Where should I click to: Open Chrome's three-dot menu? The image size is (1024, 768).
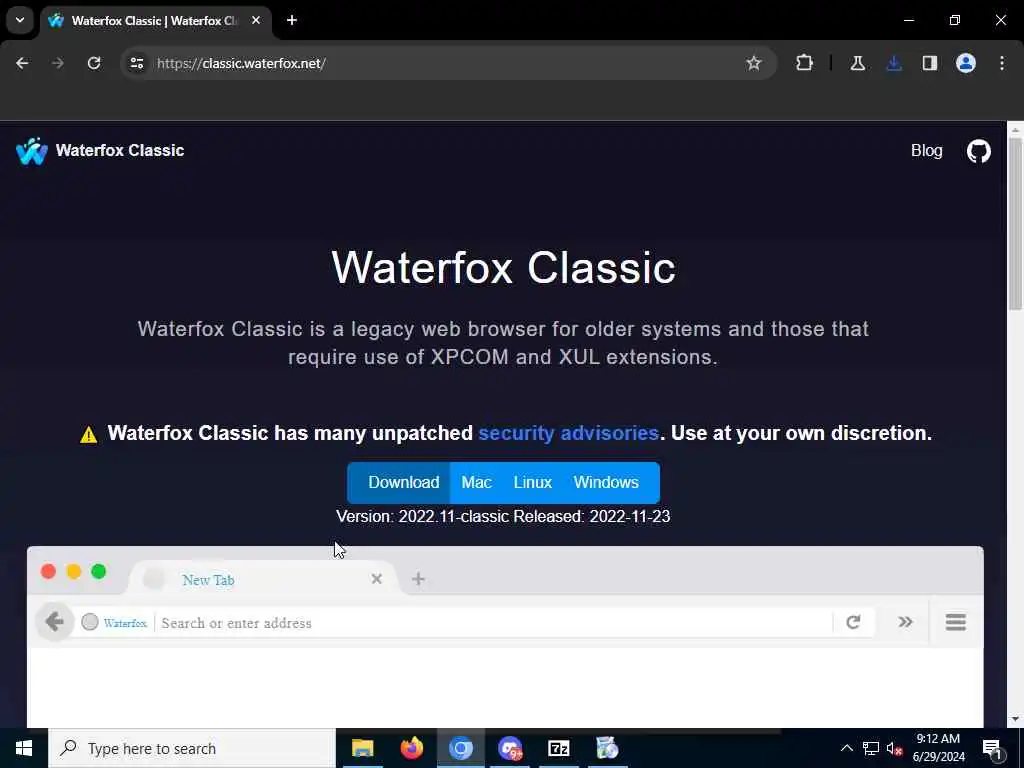click(1002, 63)
